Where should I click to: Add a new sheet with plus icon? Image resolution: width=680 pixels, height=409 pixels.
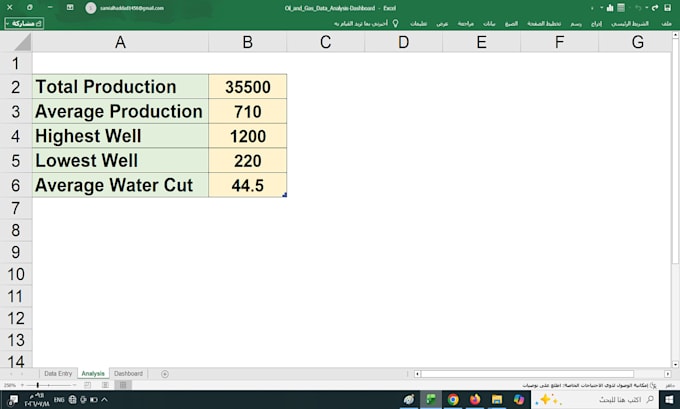click(x=165, y=374)
